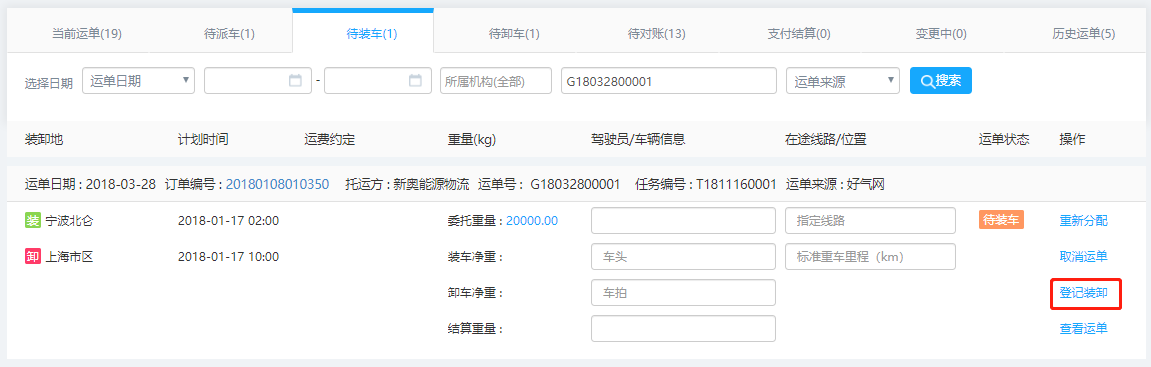Go to the 待对账(13) tab
Image resolution: width=1151 pixels, height=367 pixels.
[x=656, y=34]
